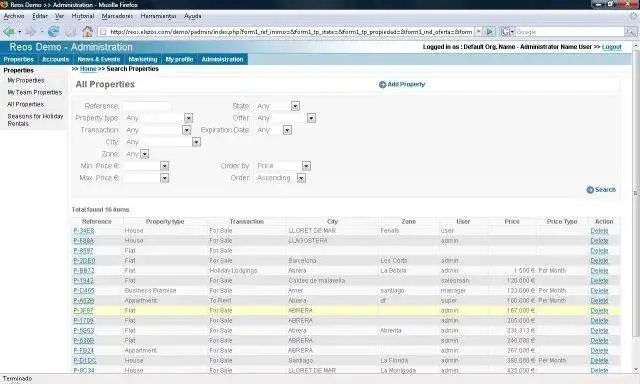This screenshot has width=640, height=384.
Task: Open the Editar menu
Action: point(40,16)
